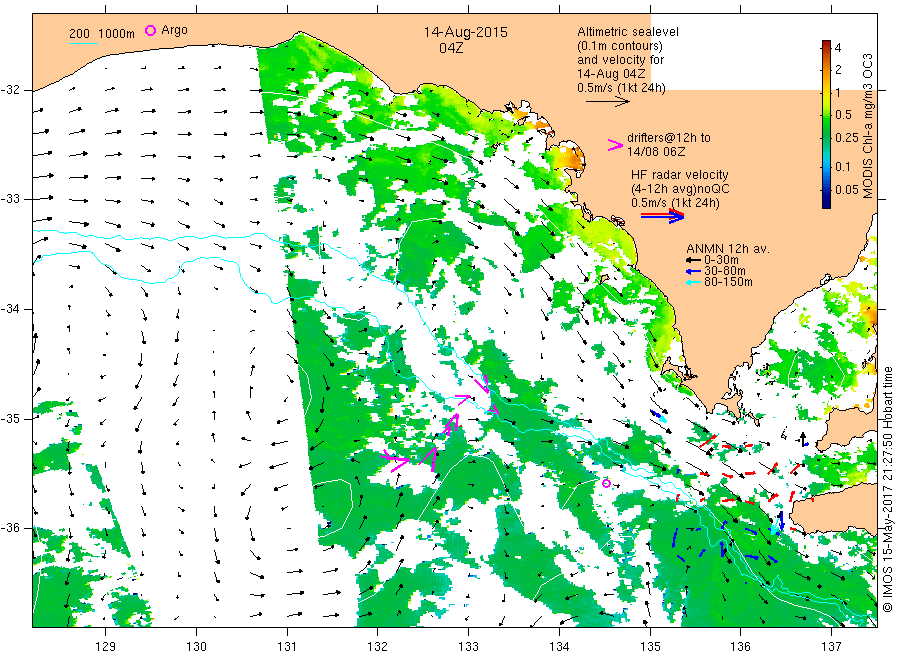Click the '200 1000m' isobath label

102,33
